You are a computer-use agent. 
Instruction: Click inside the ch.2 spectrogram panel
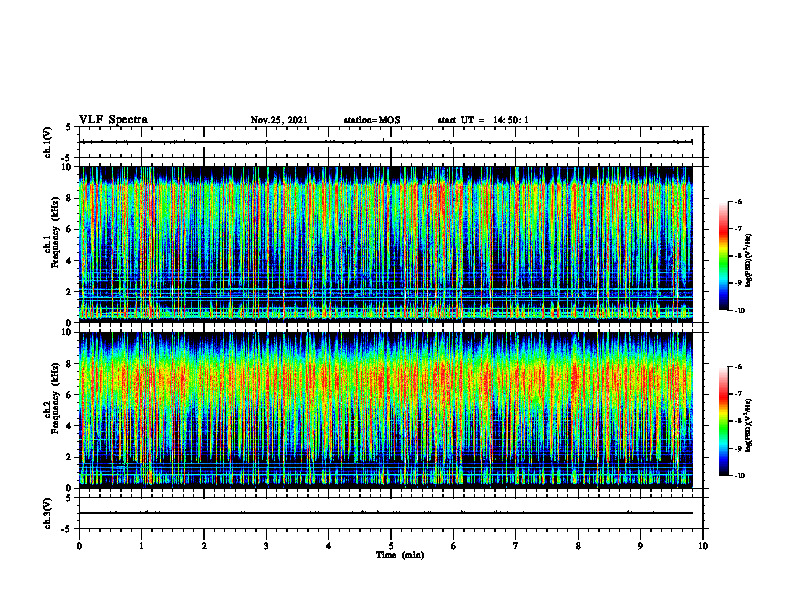(386, 410)
